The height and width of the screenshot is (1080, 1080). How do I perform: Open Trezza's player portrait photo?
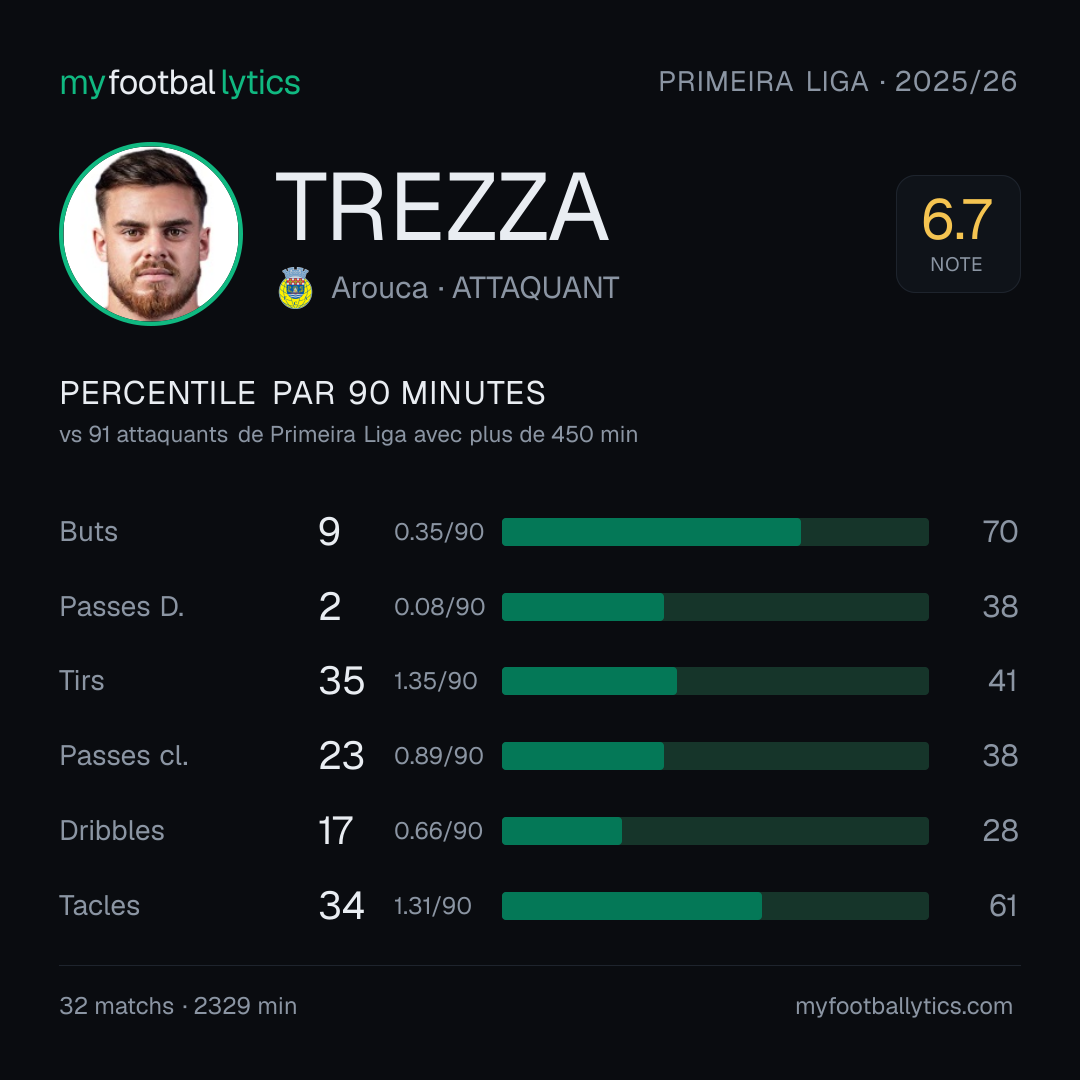coord(151,234)
